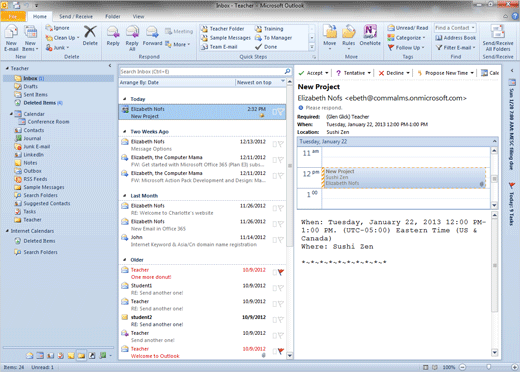Adjust the zoom slider in status bar
The height and width of the screenshot is (372, 520).
488,367
